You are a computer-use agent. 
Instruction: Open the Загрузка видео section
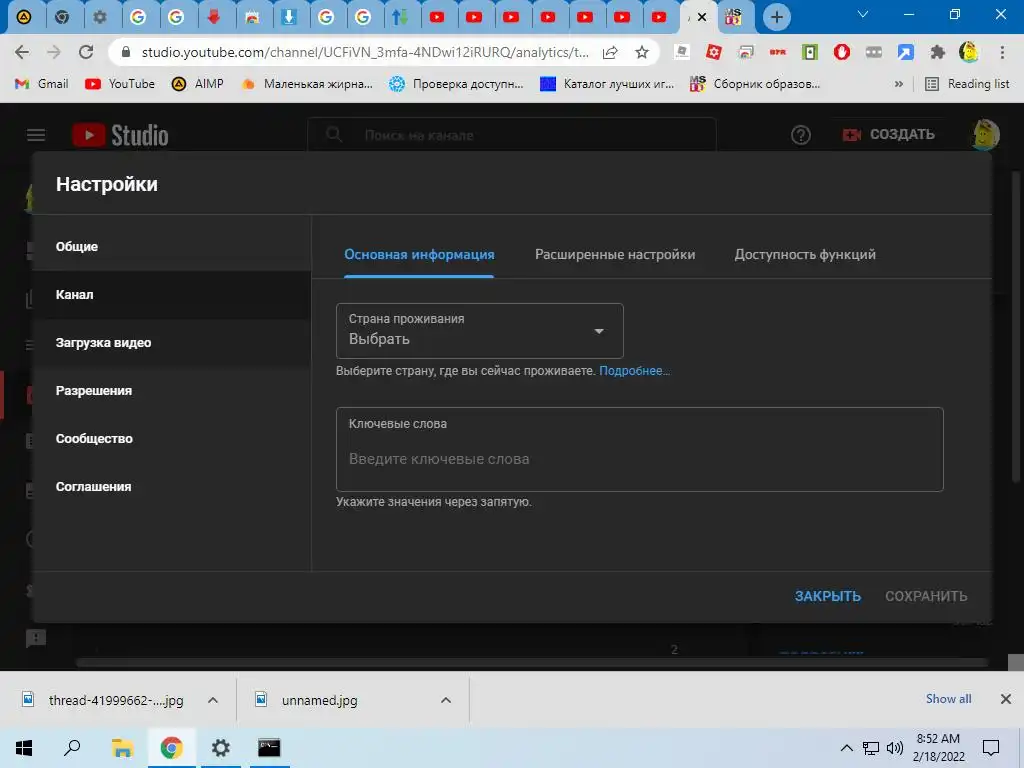tap(171, 342)
